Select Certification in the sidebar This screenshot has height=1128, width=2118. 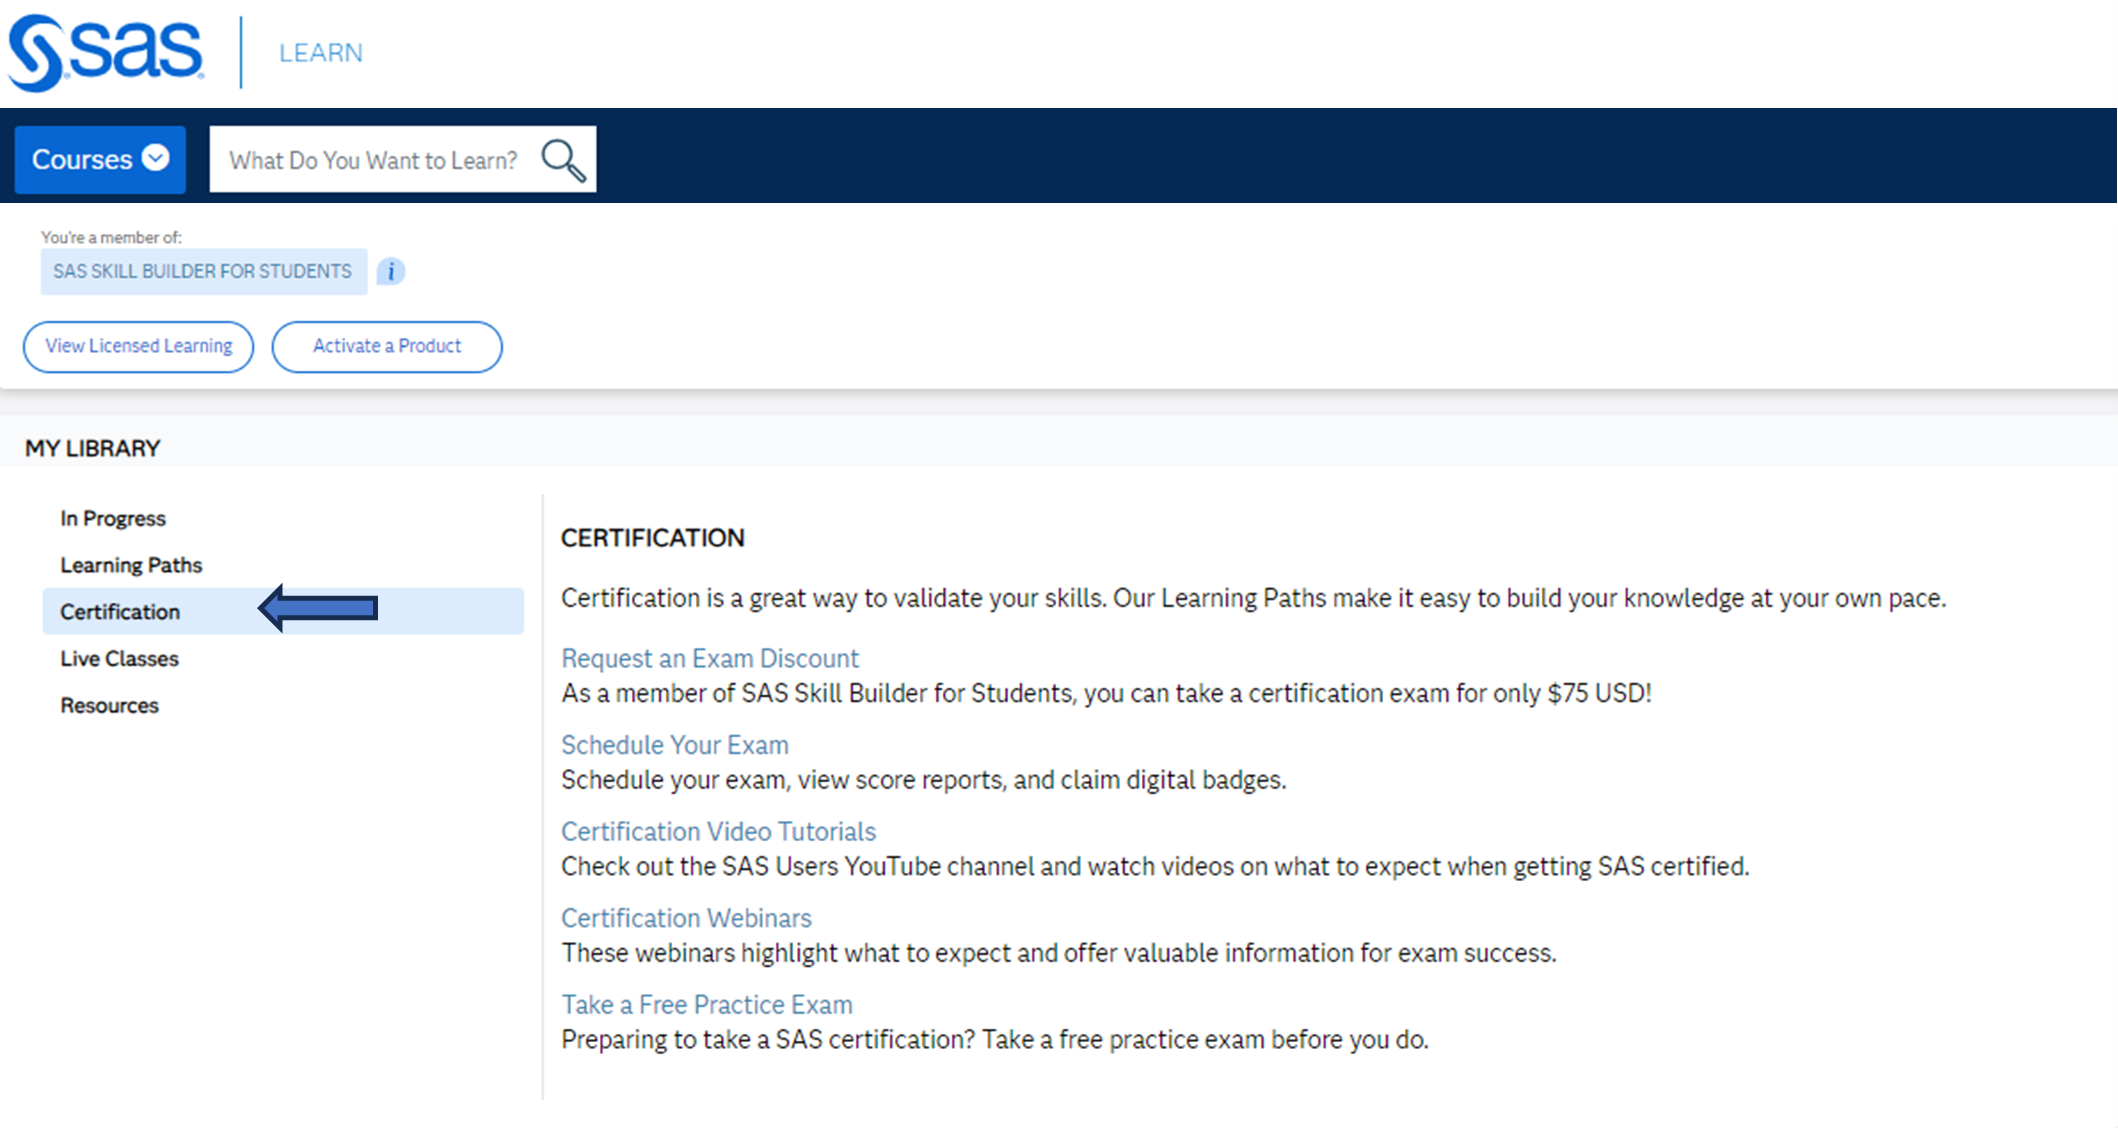(x=119, y=611)
